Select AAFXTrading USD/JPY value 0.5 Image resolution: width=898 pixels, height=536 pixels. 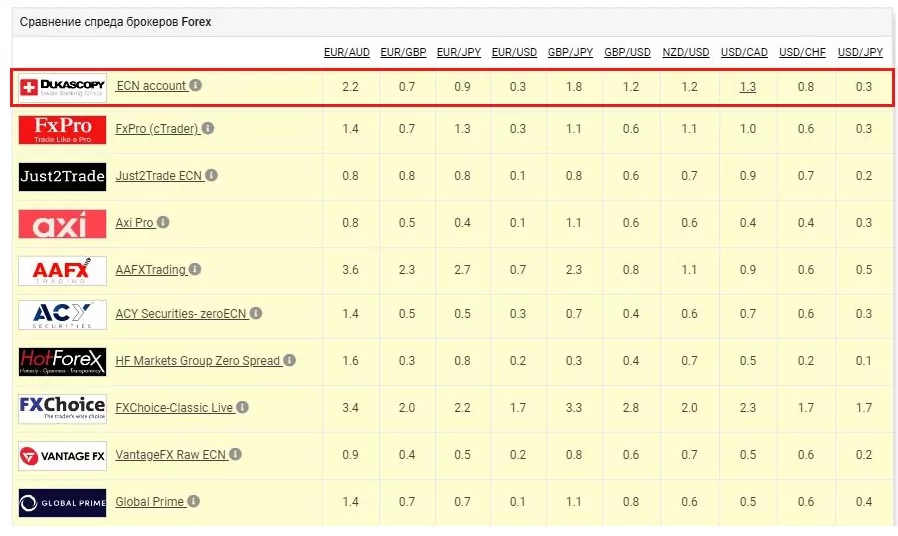pyautogui.click(x=863, y=270)
